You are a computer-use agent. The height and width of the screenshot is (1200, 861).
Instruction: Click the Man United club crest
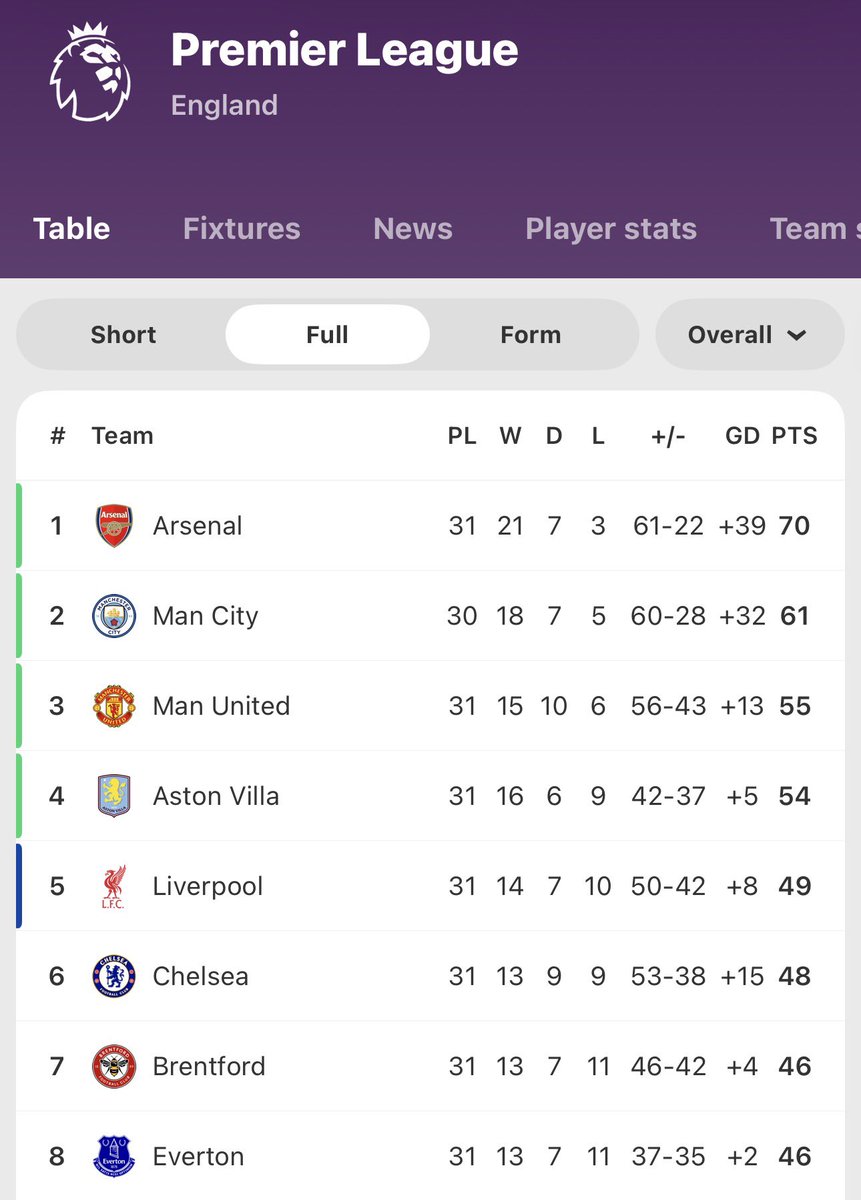pos(114,706)
